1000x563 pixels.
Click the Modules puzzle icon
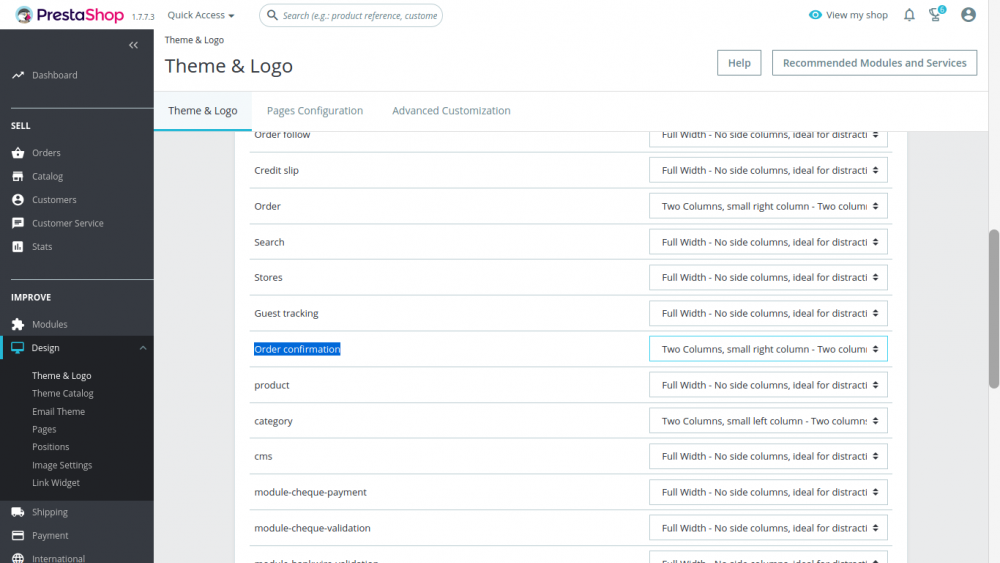point(18,325)
